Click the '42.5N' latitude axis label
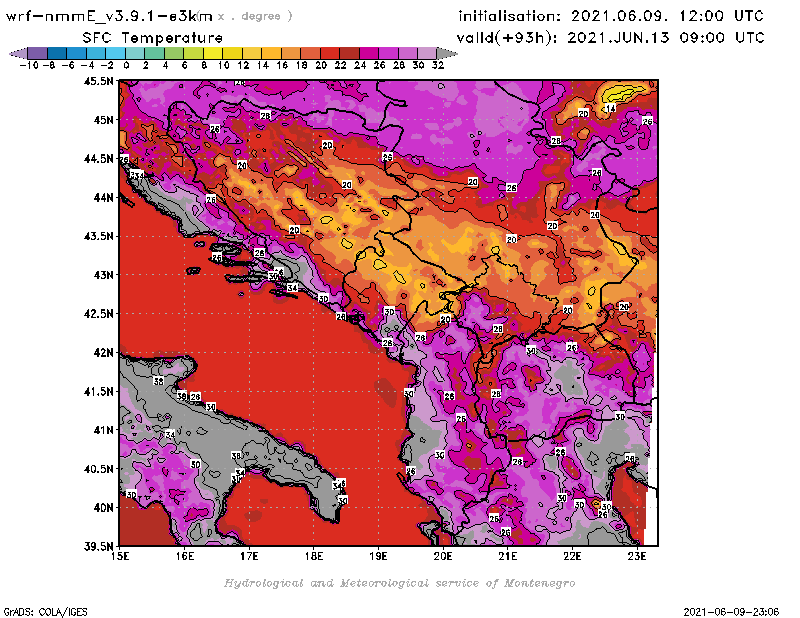 pos(98,314)
